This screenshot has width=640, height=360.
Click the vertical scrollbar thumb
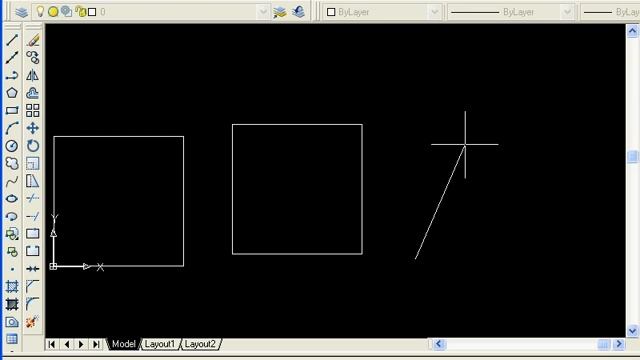pos(633,156)
